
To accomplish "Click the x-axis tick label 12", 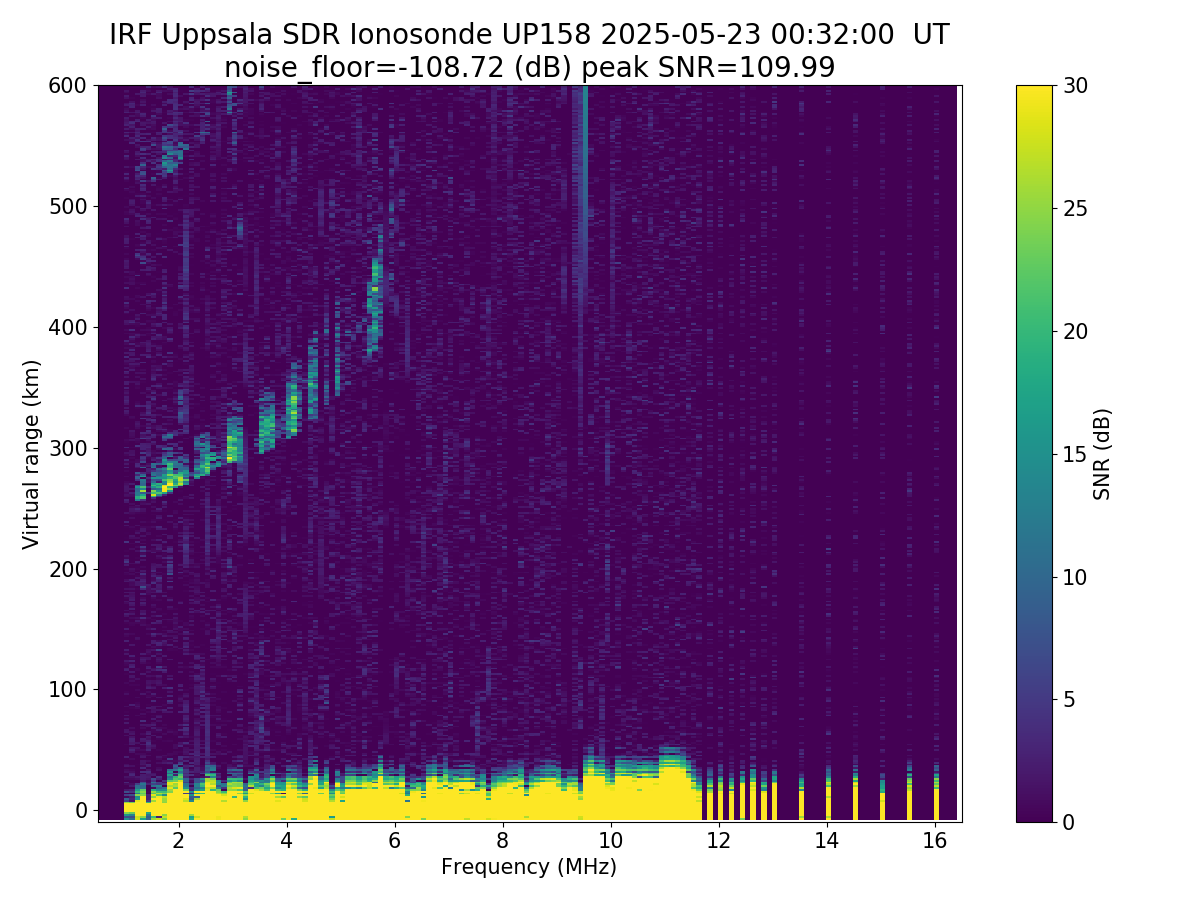I will click(x=718, y=841).
